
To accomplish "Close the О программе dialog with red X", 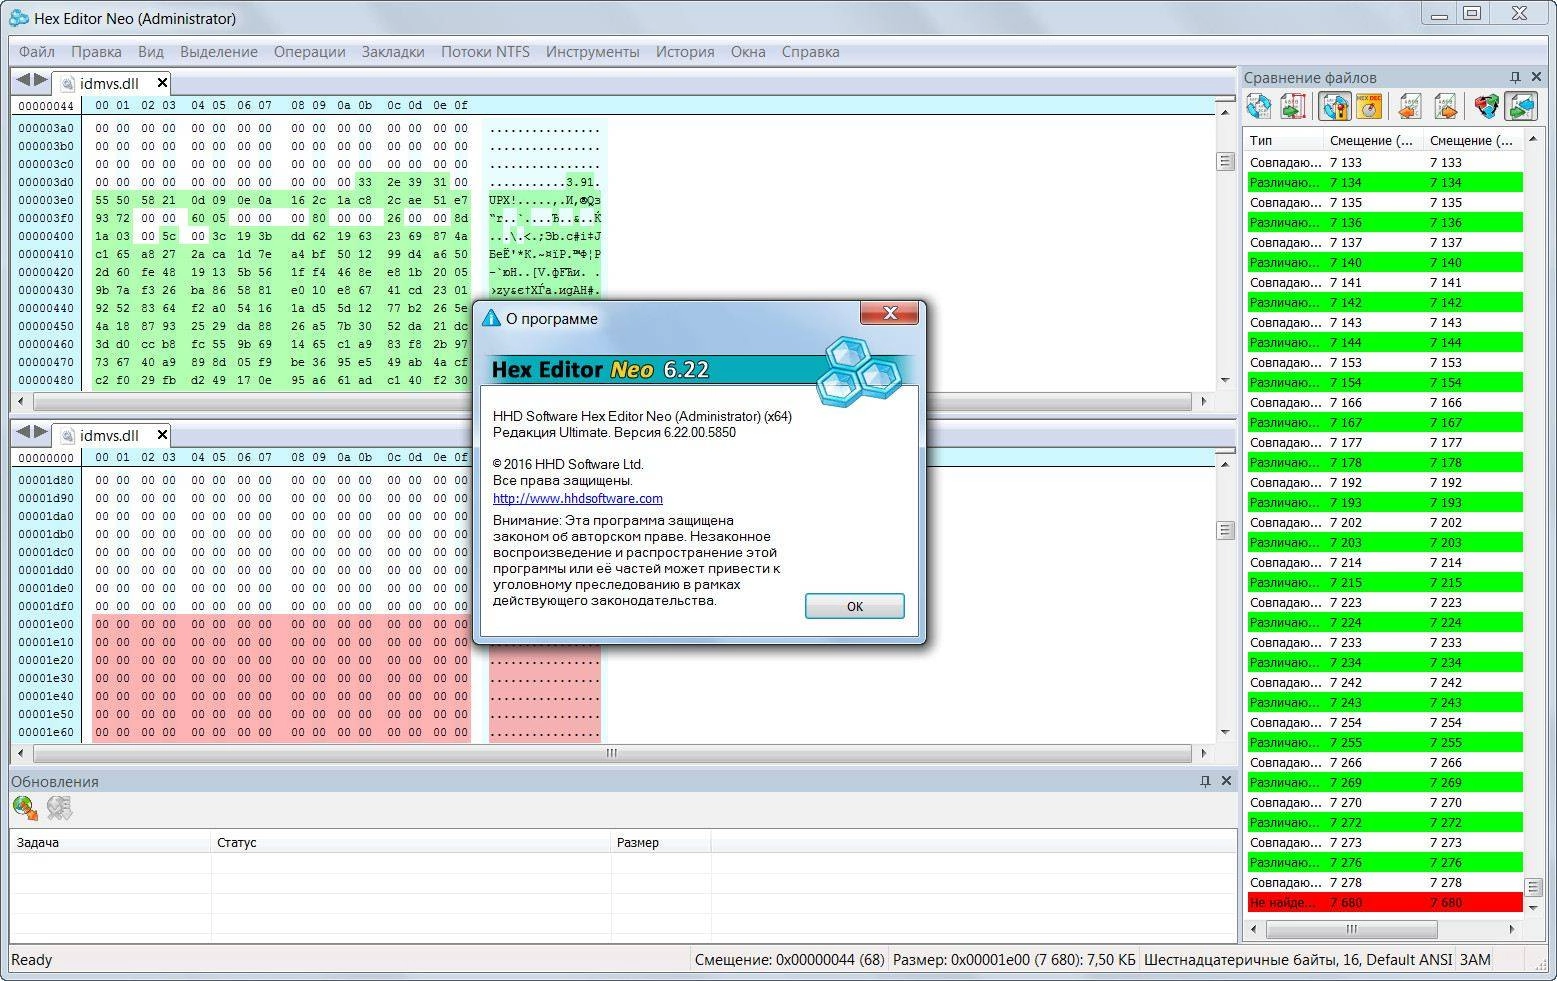I will click(889, 314).
